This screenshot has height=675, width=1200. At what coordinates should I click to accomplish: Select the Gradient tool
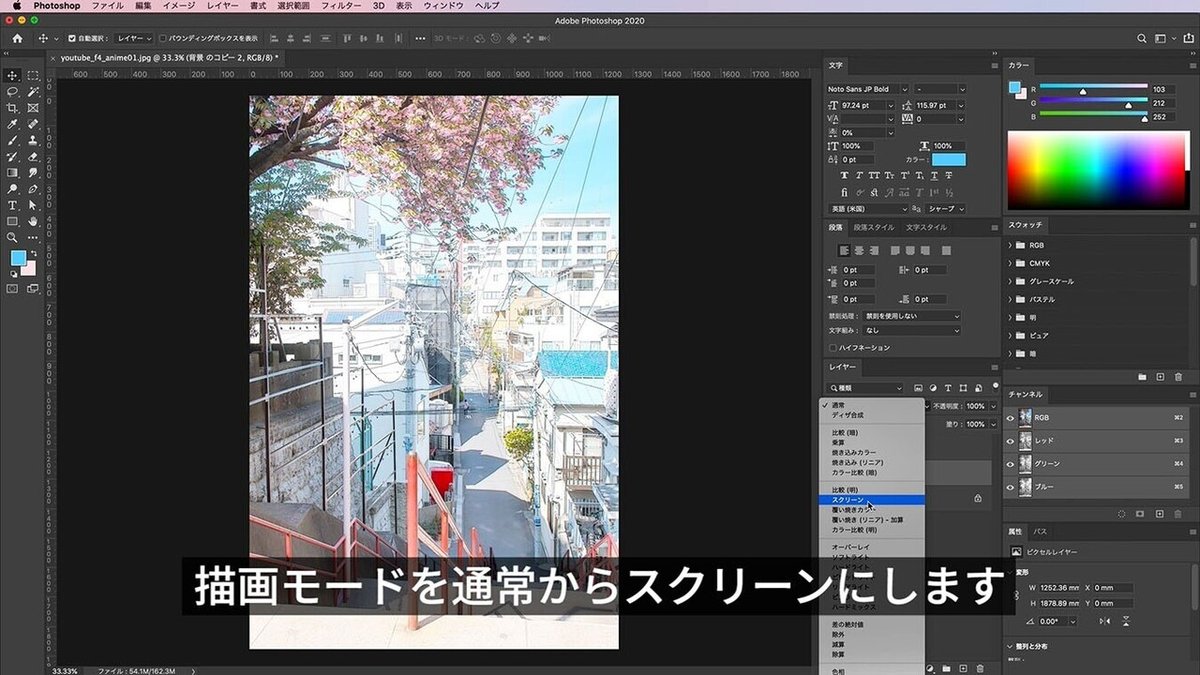click(12, 172)
